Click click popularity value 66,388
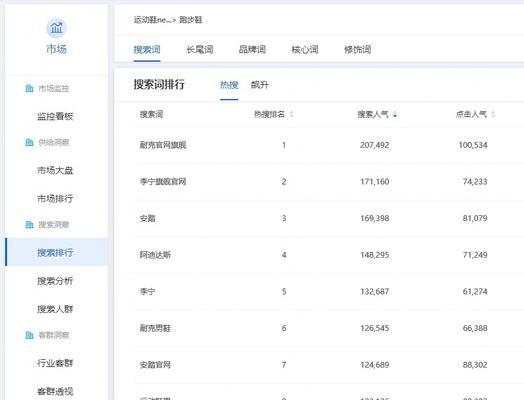 point(475,328)
